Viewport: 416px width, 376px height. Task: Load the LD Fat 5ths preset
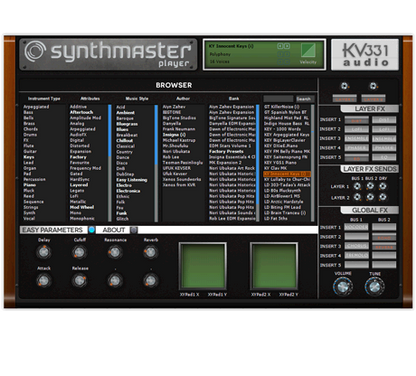(x=276, y=218)
